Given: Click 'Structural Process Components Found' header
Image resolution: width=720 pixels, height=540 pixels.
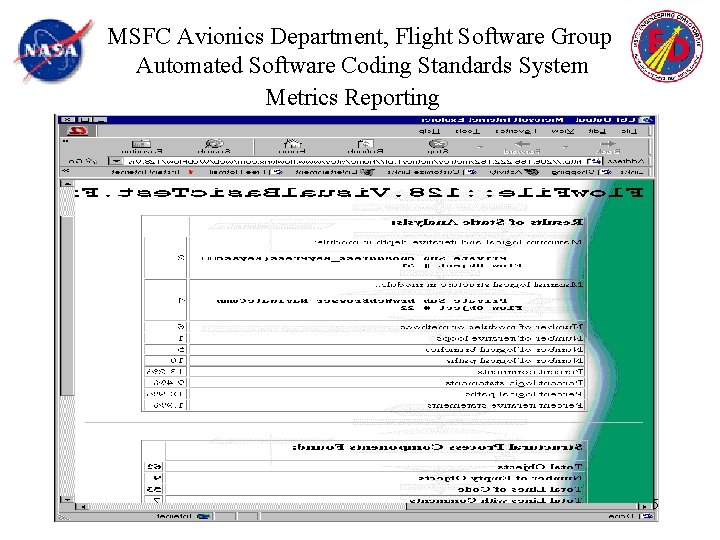Looking at the screenshot, I should point(438,447).
